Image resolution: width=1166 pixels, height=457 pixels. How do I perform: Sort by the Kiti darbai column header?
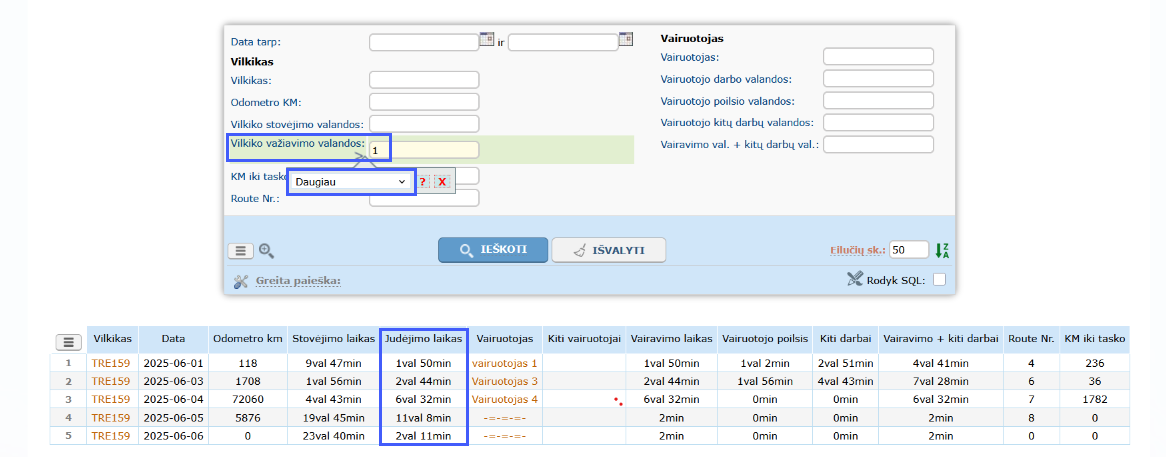[x=845, y=339]
